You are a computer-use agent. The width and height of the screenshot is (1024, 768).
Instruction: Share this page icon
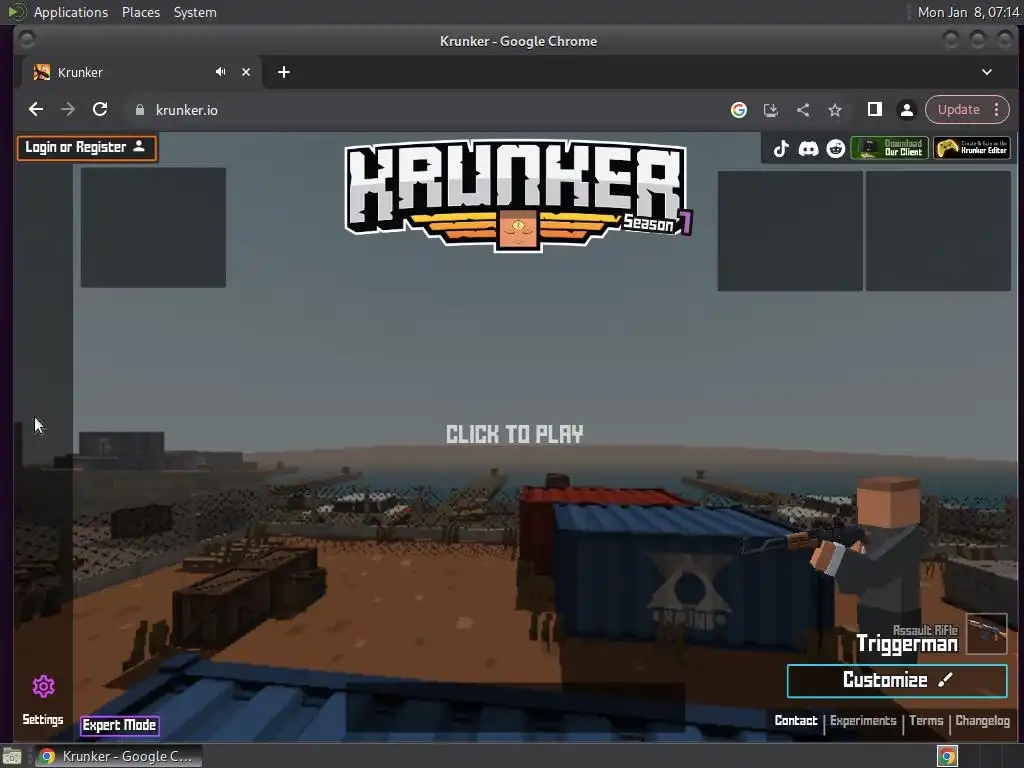click(803, 110)
